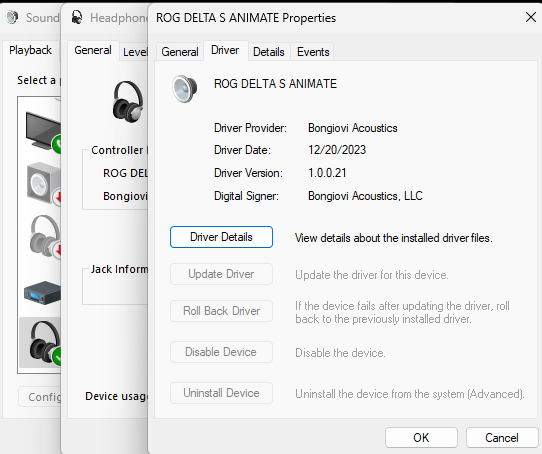Click the Configure button in Sound window
This screenshot has width=542, height=454.
point(40,397)
